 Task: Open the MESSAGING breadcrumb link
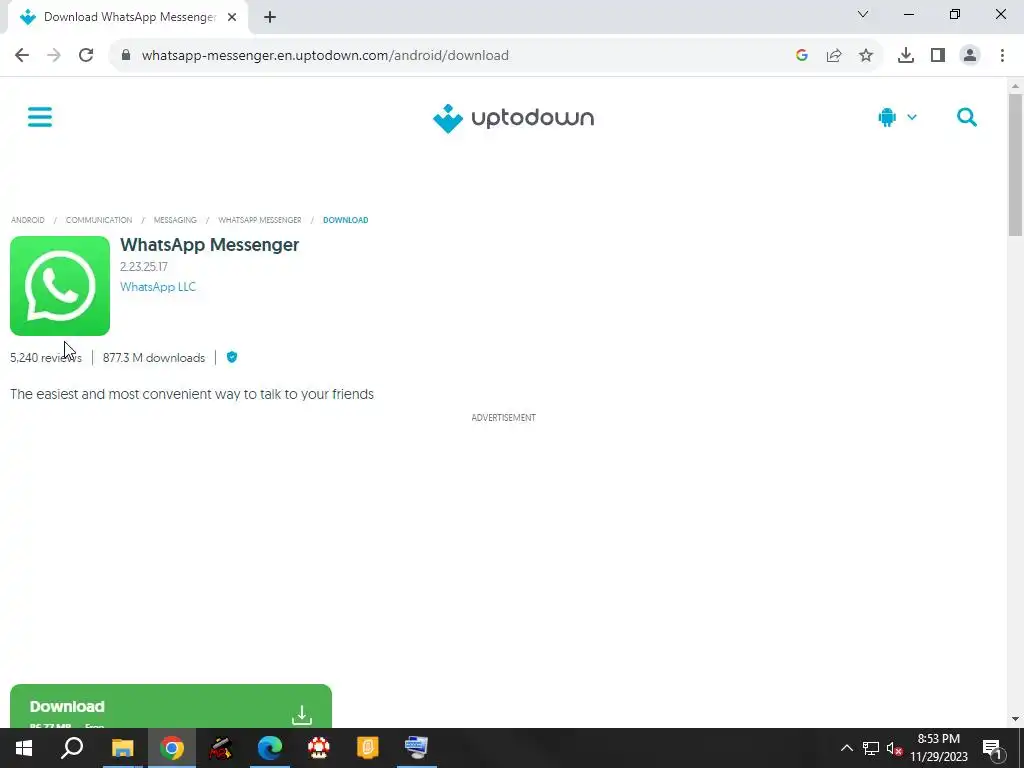(x=175, y=220)
